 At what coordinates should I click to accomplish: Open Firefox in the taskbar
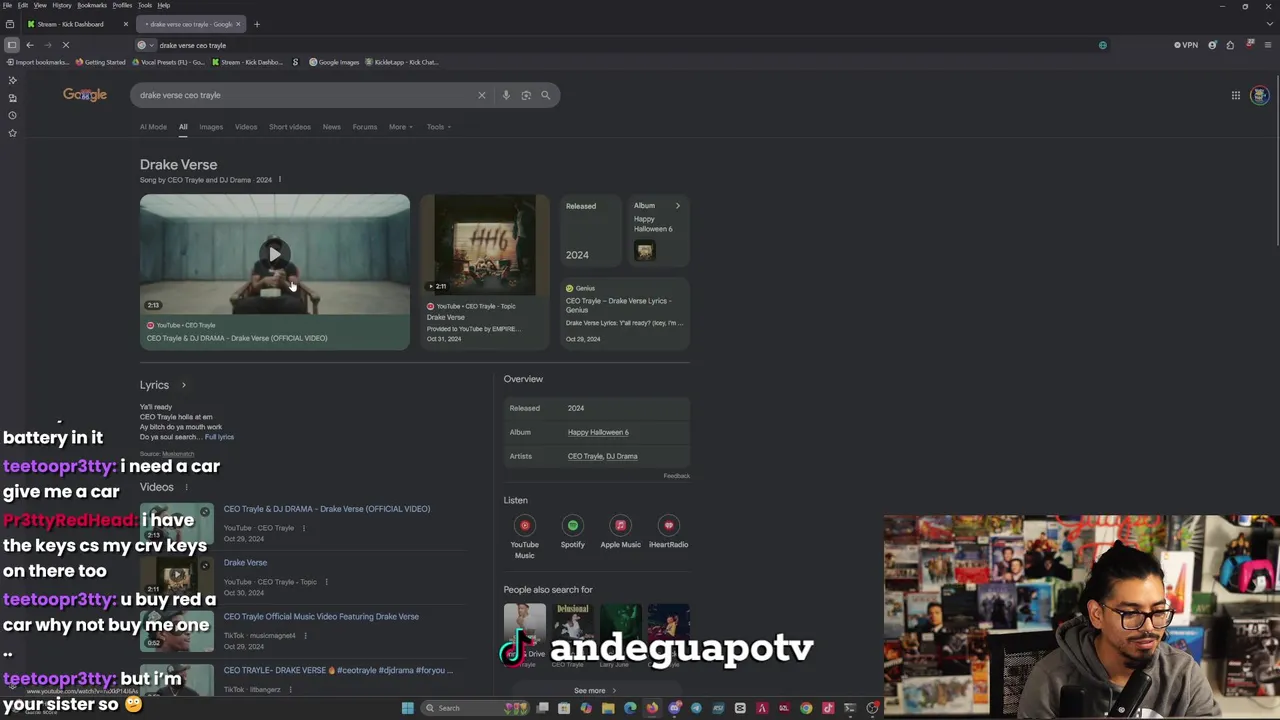pos(651,708)
